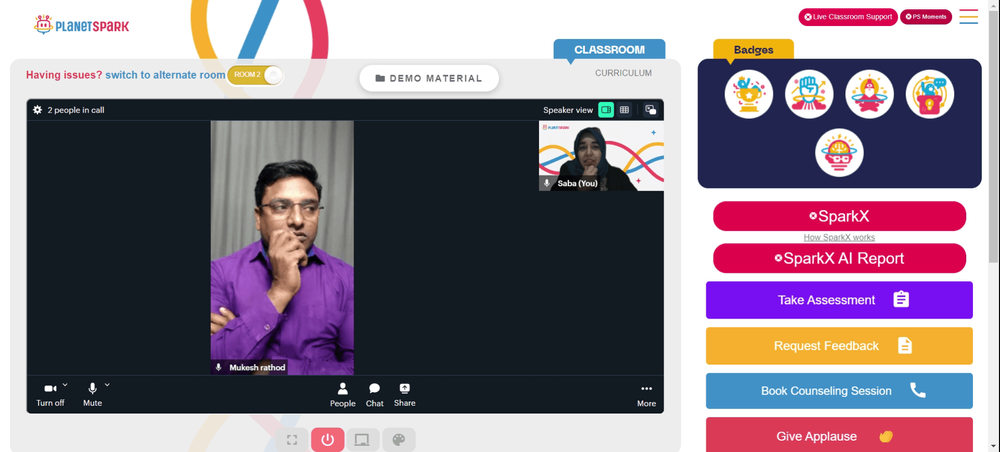
Task: Select the lock and lightbulb badge
Action: point(930,94)
